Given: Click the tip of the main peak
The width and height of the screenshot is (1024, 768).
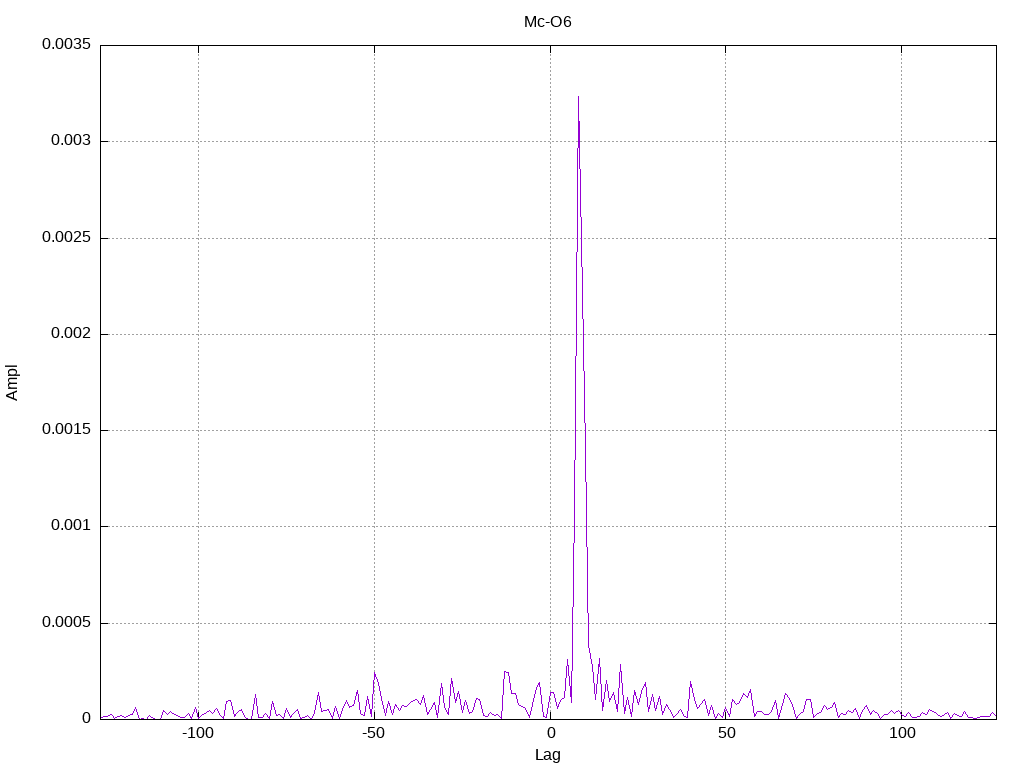Looking at the screenshot, I should [579, 97].
